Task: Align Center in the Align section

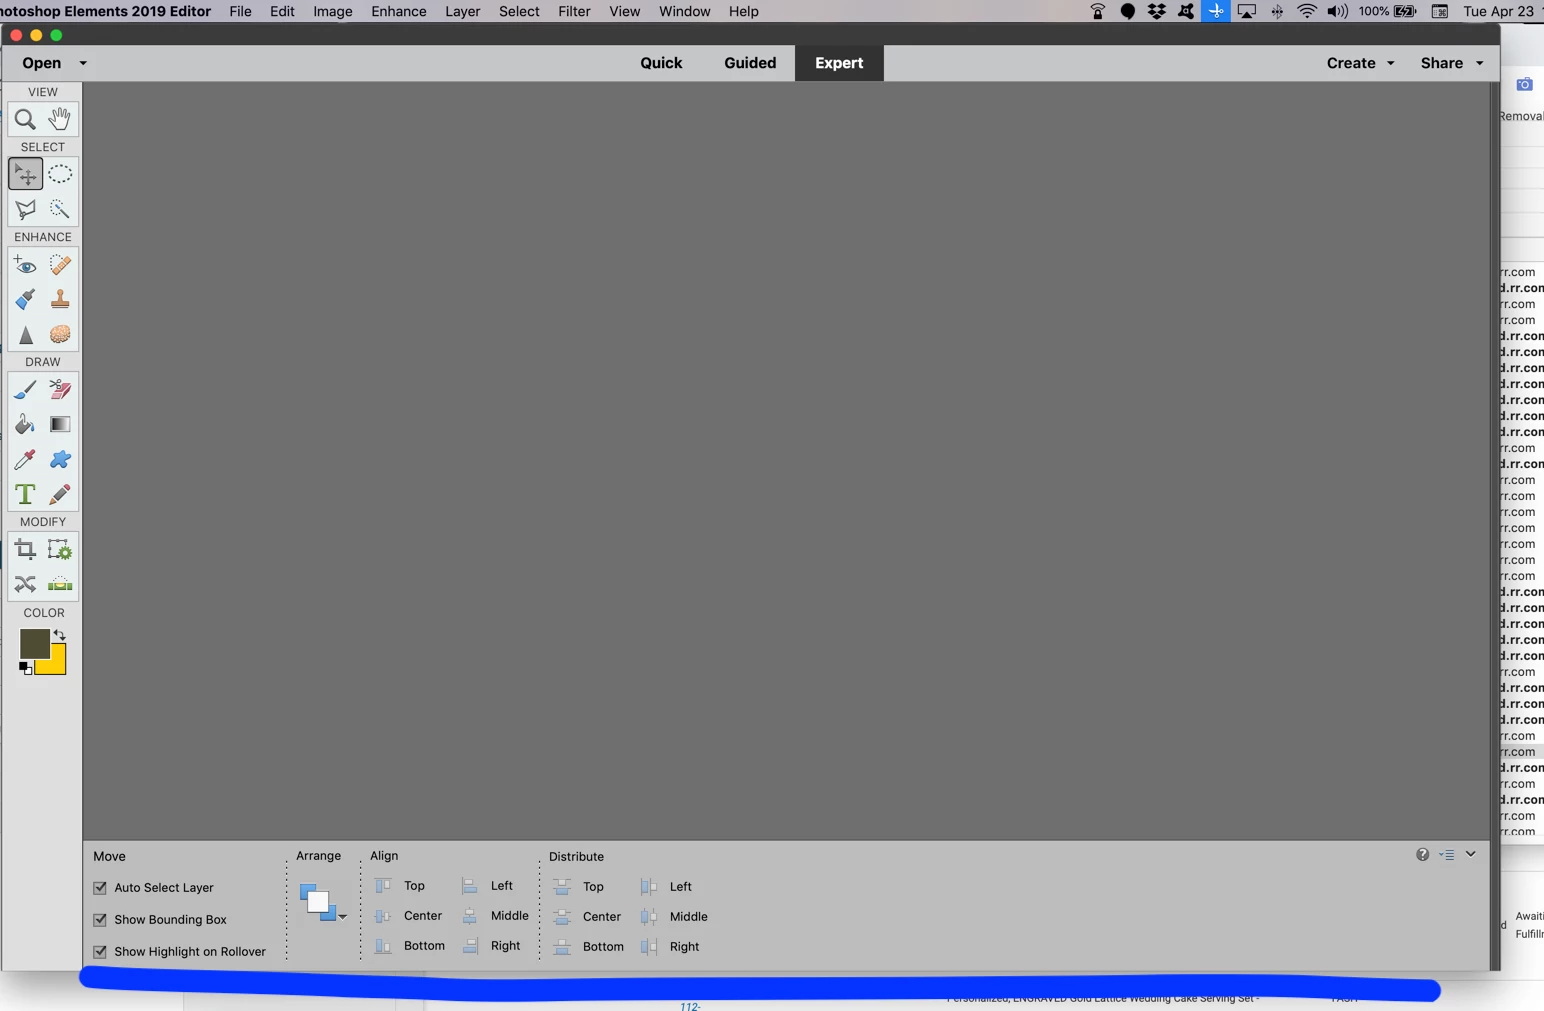Action: [409, 916]
